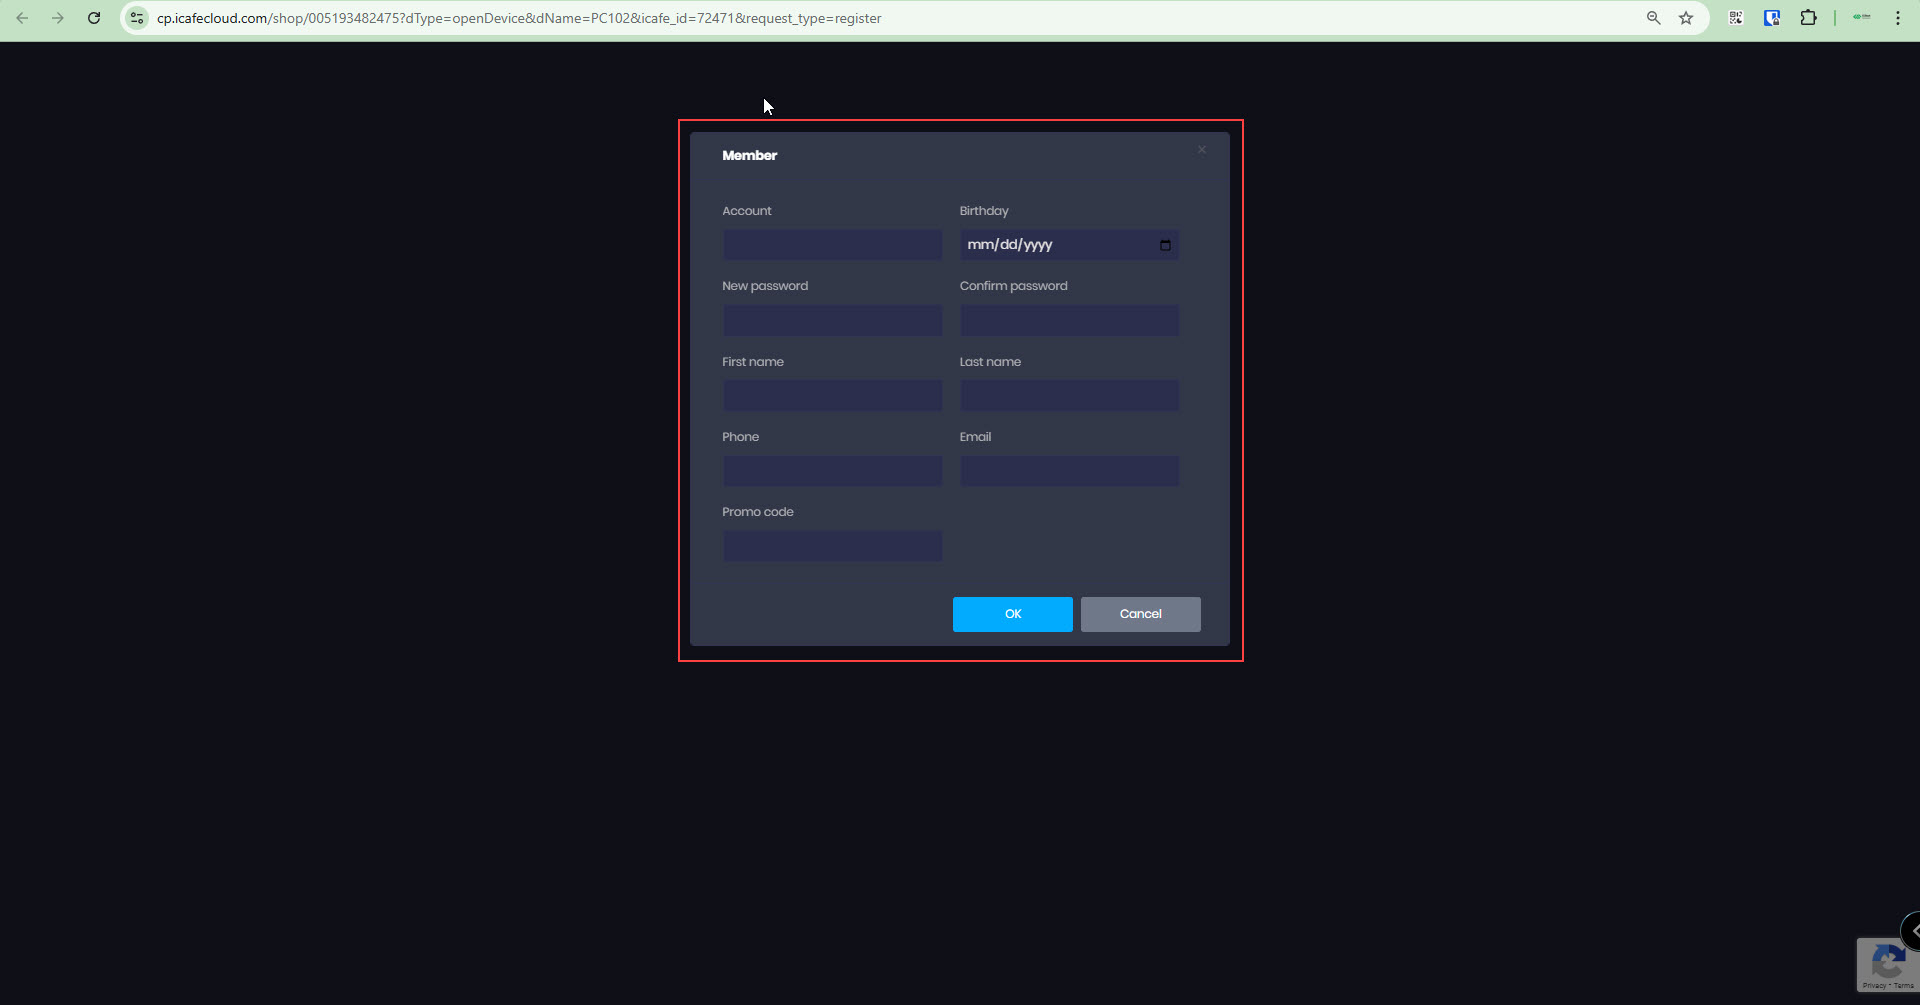Bookmark this page with the star icon
The height and width of the screenshot is (1005, 1920).
[x=1686, y=18]
